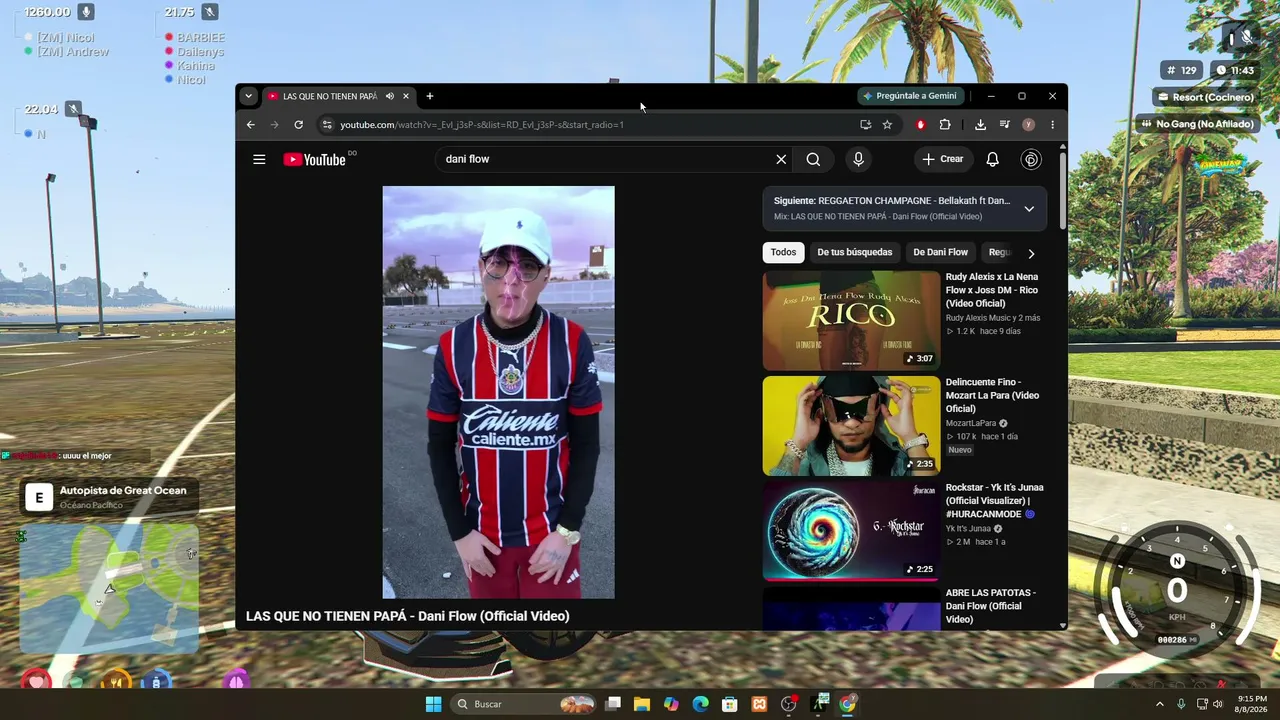
Task: Open the Chrome media controls icon
Action: tap(1005, 125)
